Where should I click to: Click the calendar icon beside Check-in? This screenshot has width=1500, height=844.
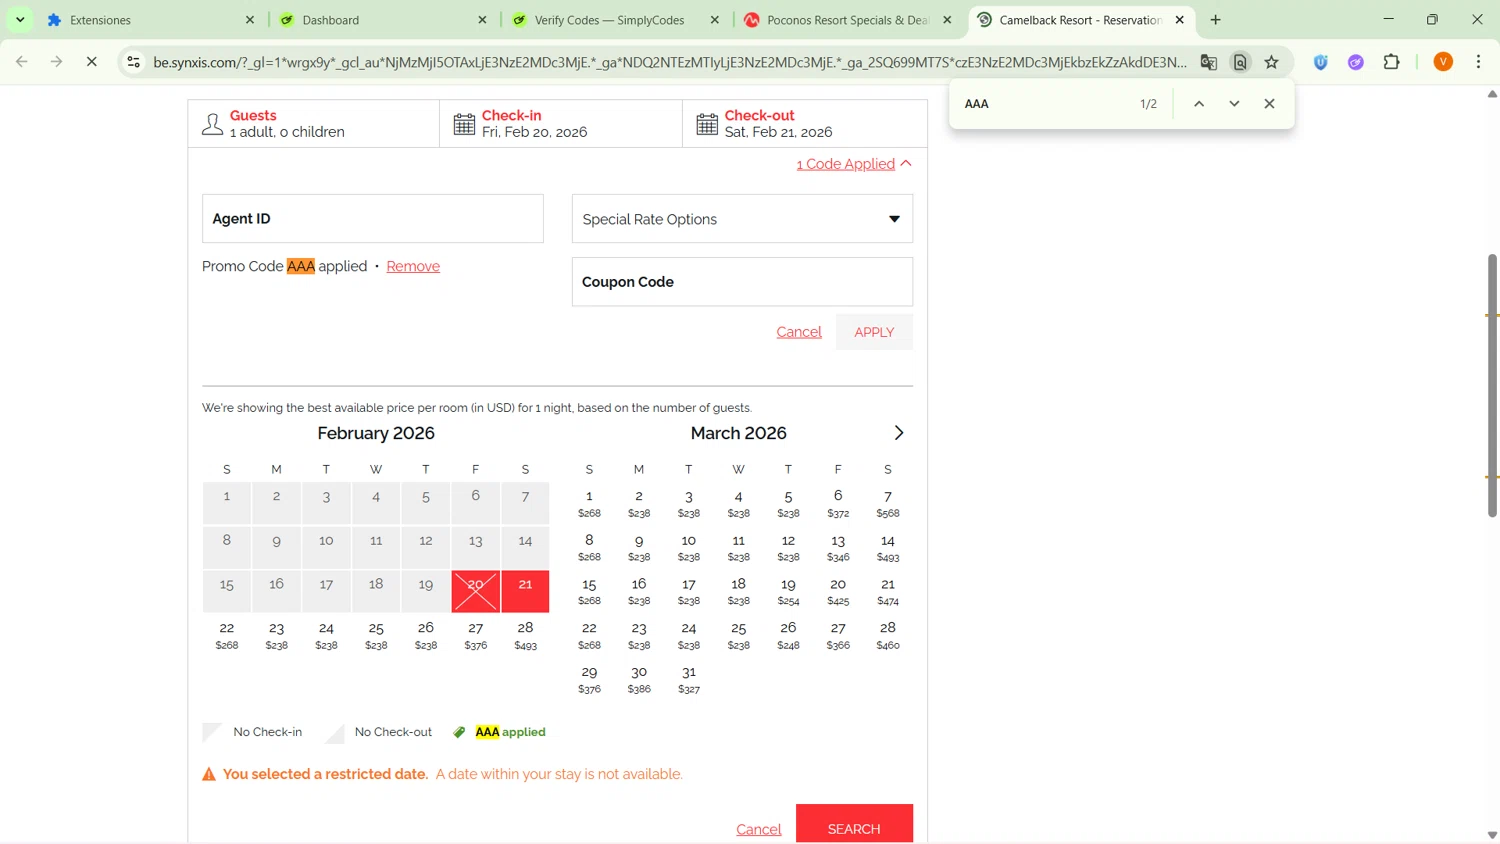tap(464, 124)
